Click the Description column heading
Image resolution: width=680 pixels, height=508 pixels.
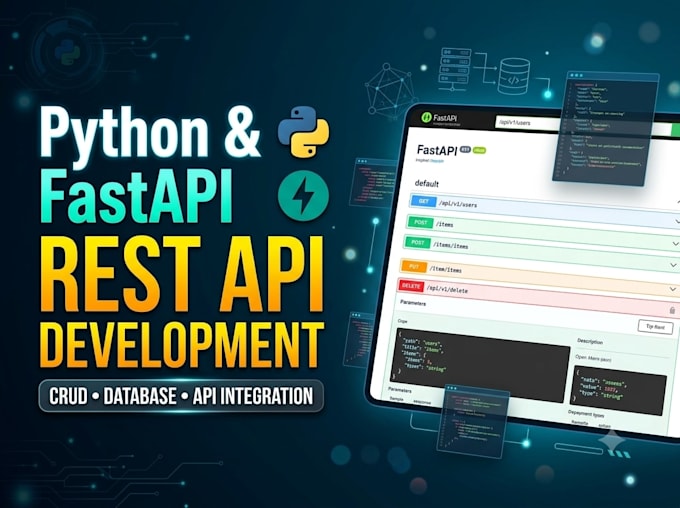pyautogui.click(x=590, y=341)
